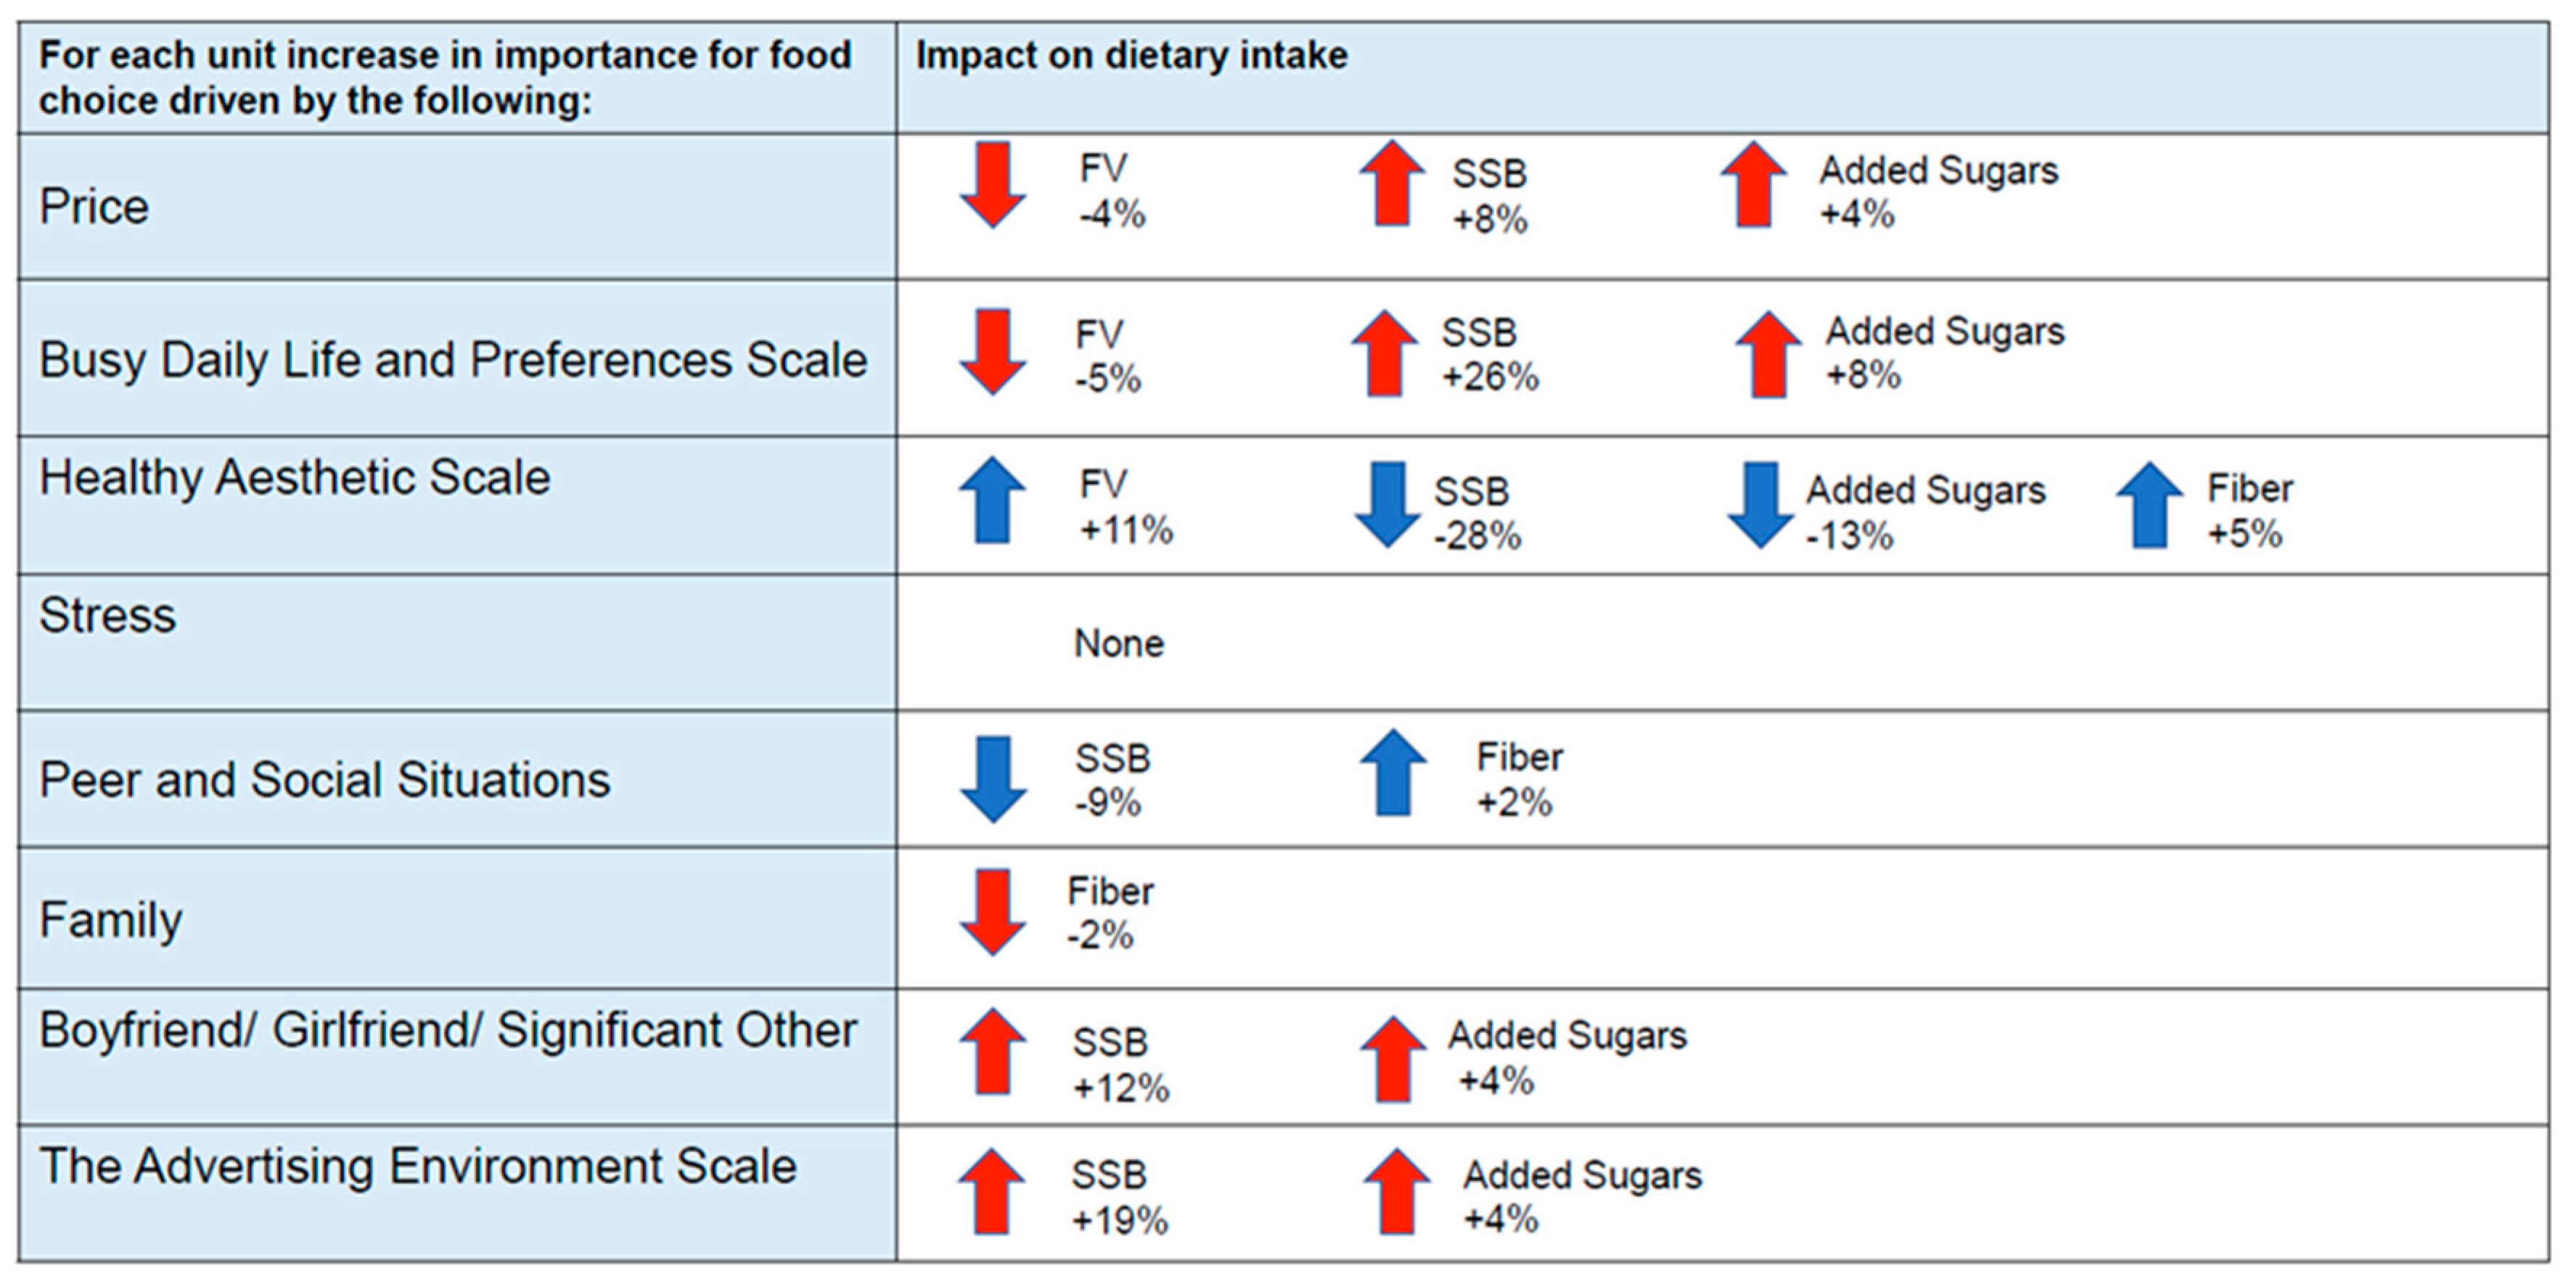Select the red up arrow beside SSB +19%
2576x1284 pixels.
[992, 1191]
